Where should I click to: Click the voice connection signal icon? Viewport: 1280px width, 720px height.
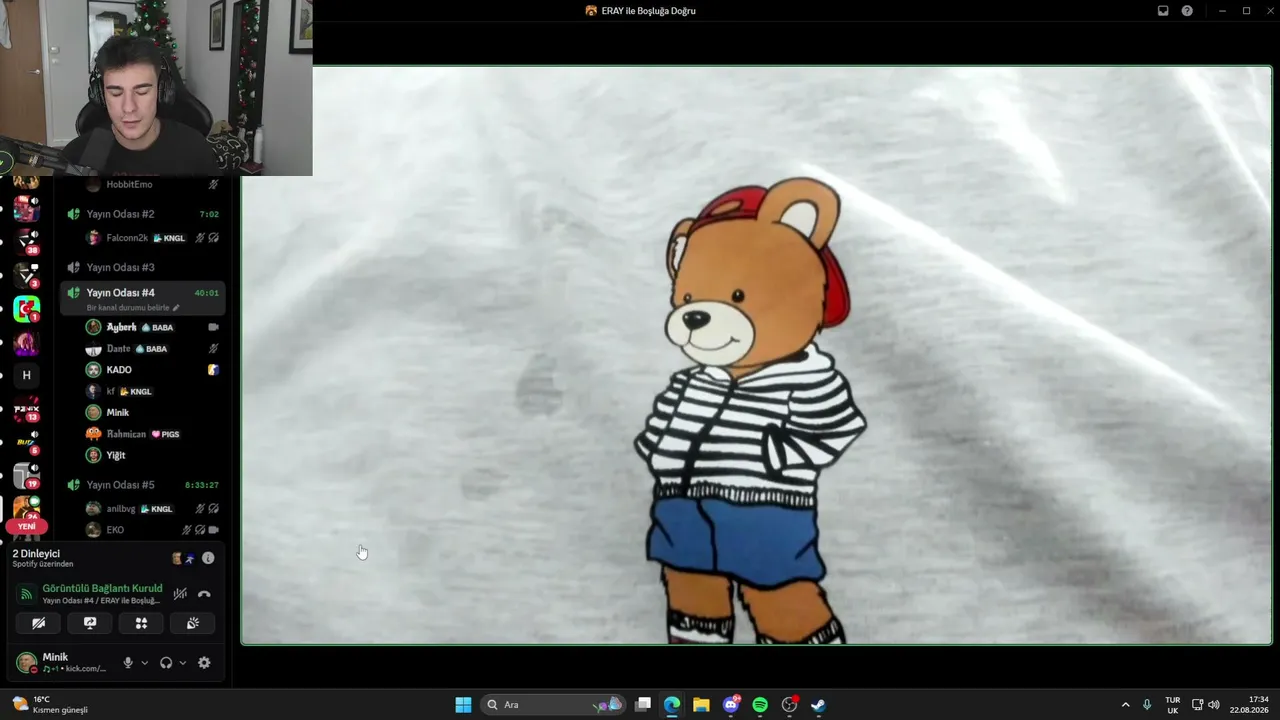coord(26,594)
